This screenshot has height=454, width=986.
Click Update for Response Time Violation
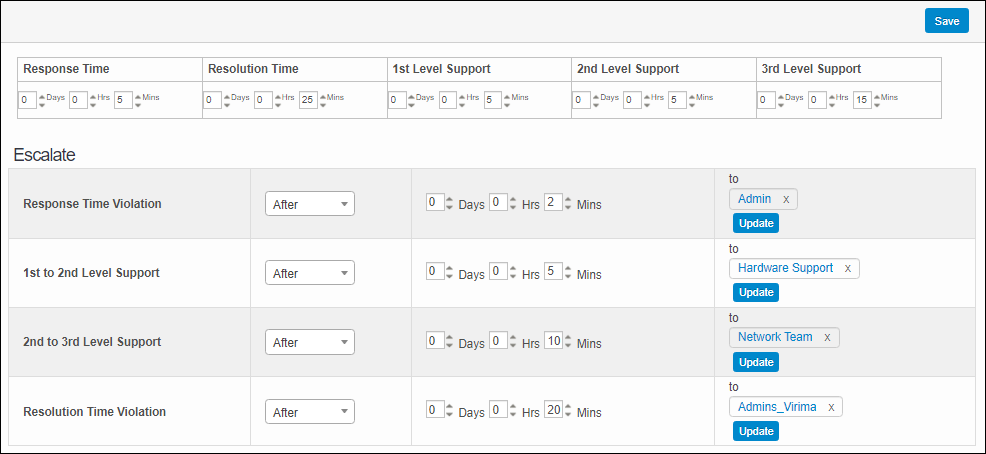(755, 223)
